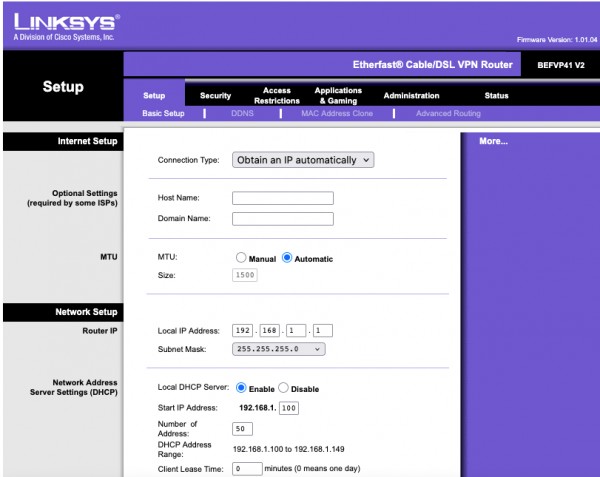This screenshot has width=600, height=477.
Task: Open the Status tab
Action: tap(496, 96)
